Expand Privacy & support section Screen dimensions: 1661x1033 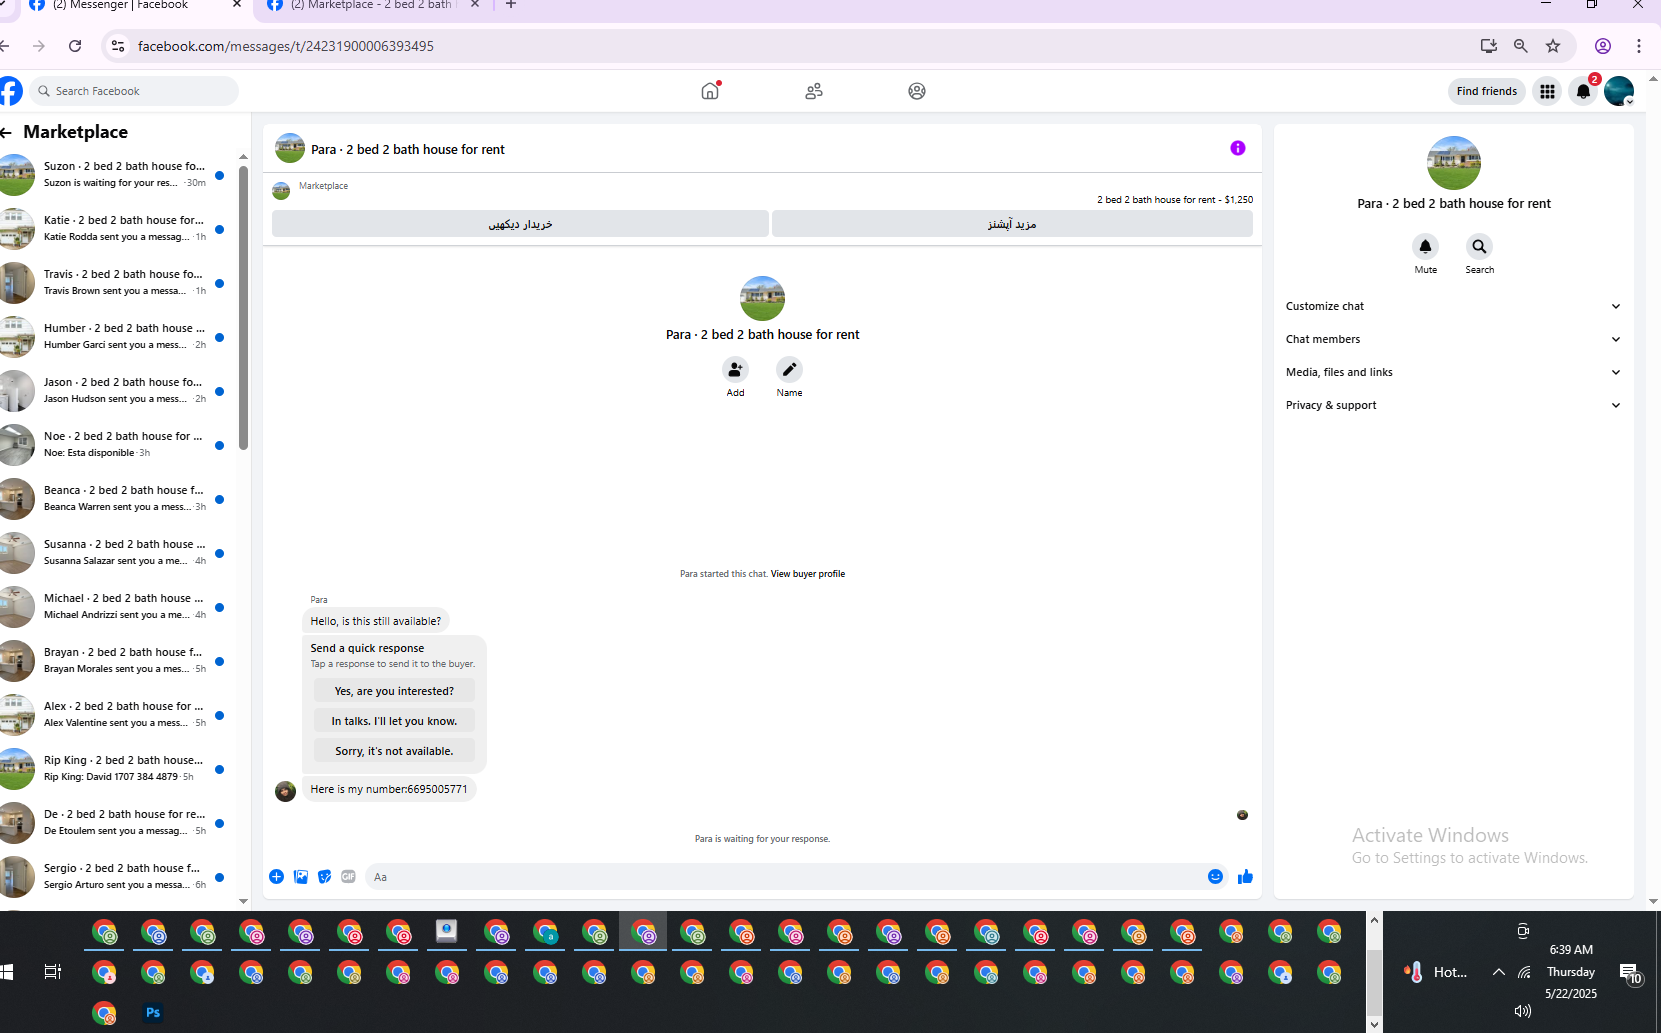1453,405
